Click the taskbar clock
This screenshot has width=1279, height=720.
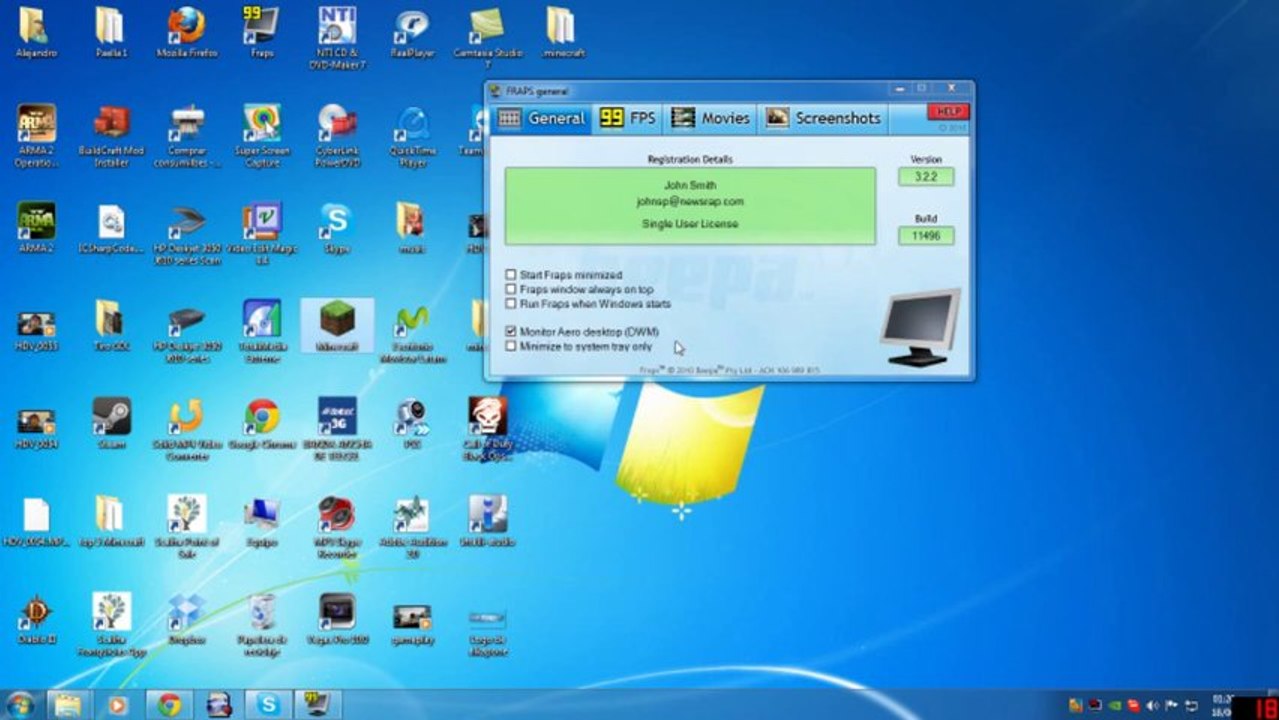click(1221, 705)
